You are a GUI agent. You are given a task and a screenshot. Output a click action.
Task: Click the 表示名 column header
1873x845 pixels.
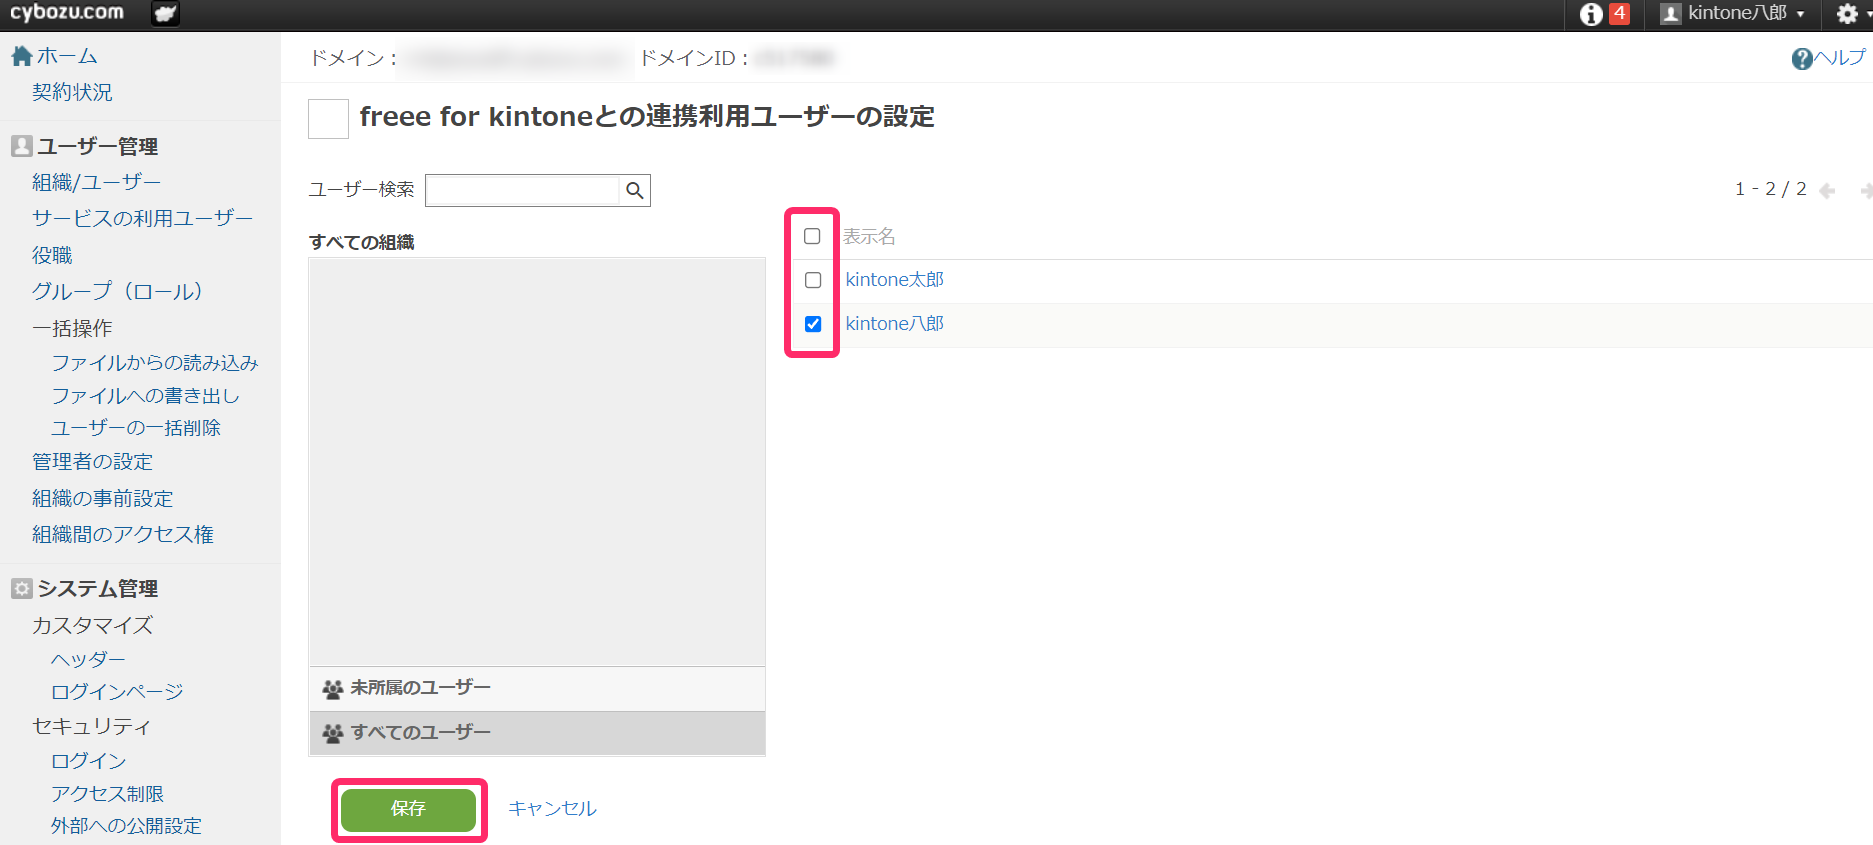click(869, 237)
